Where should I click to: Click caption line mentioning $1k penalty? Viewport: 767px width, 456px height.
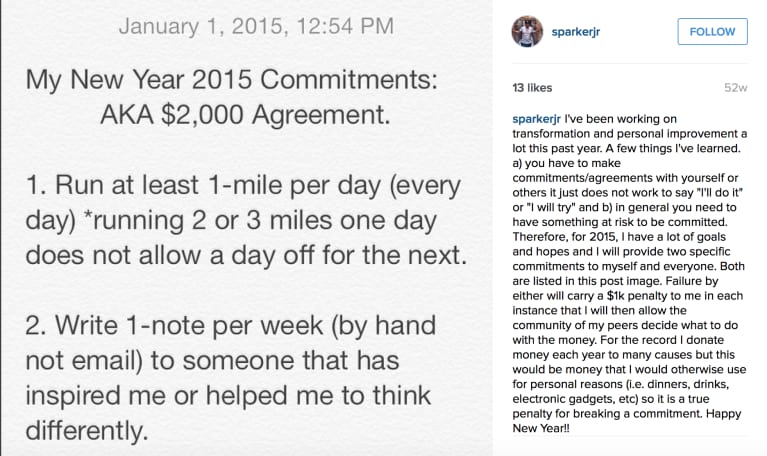(628, 296)
